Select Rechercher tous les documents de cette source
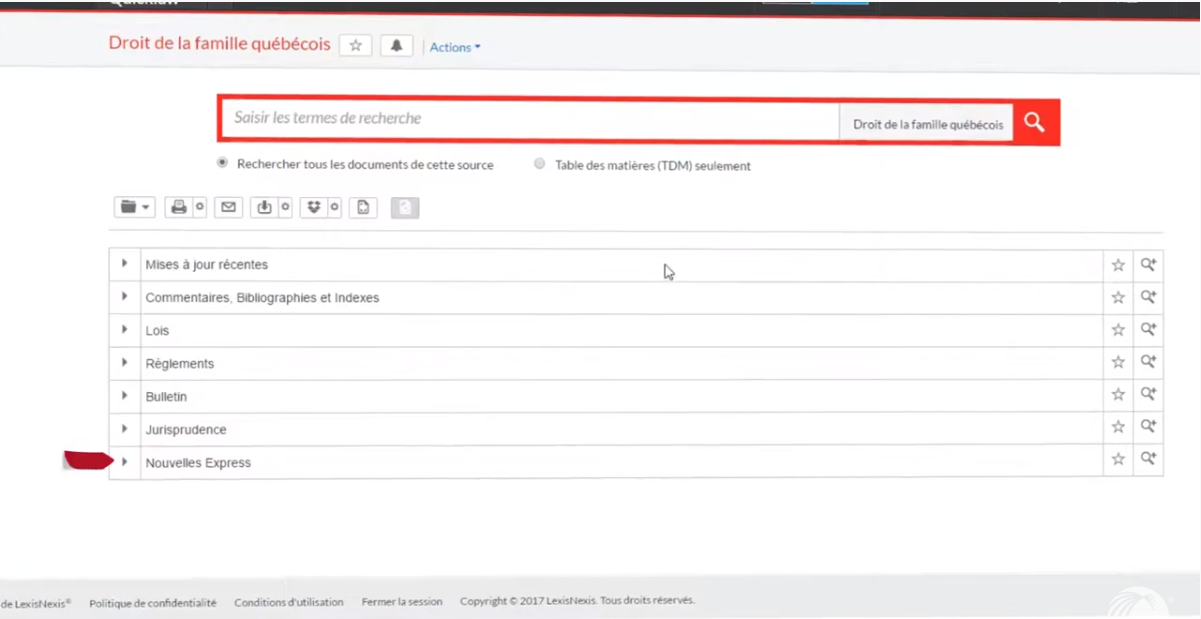Image resolution: width=1201 pixels, height=619 pixels. coord(222,163)
